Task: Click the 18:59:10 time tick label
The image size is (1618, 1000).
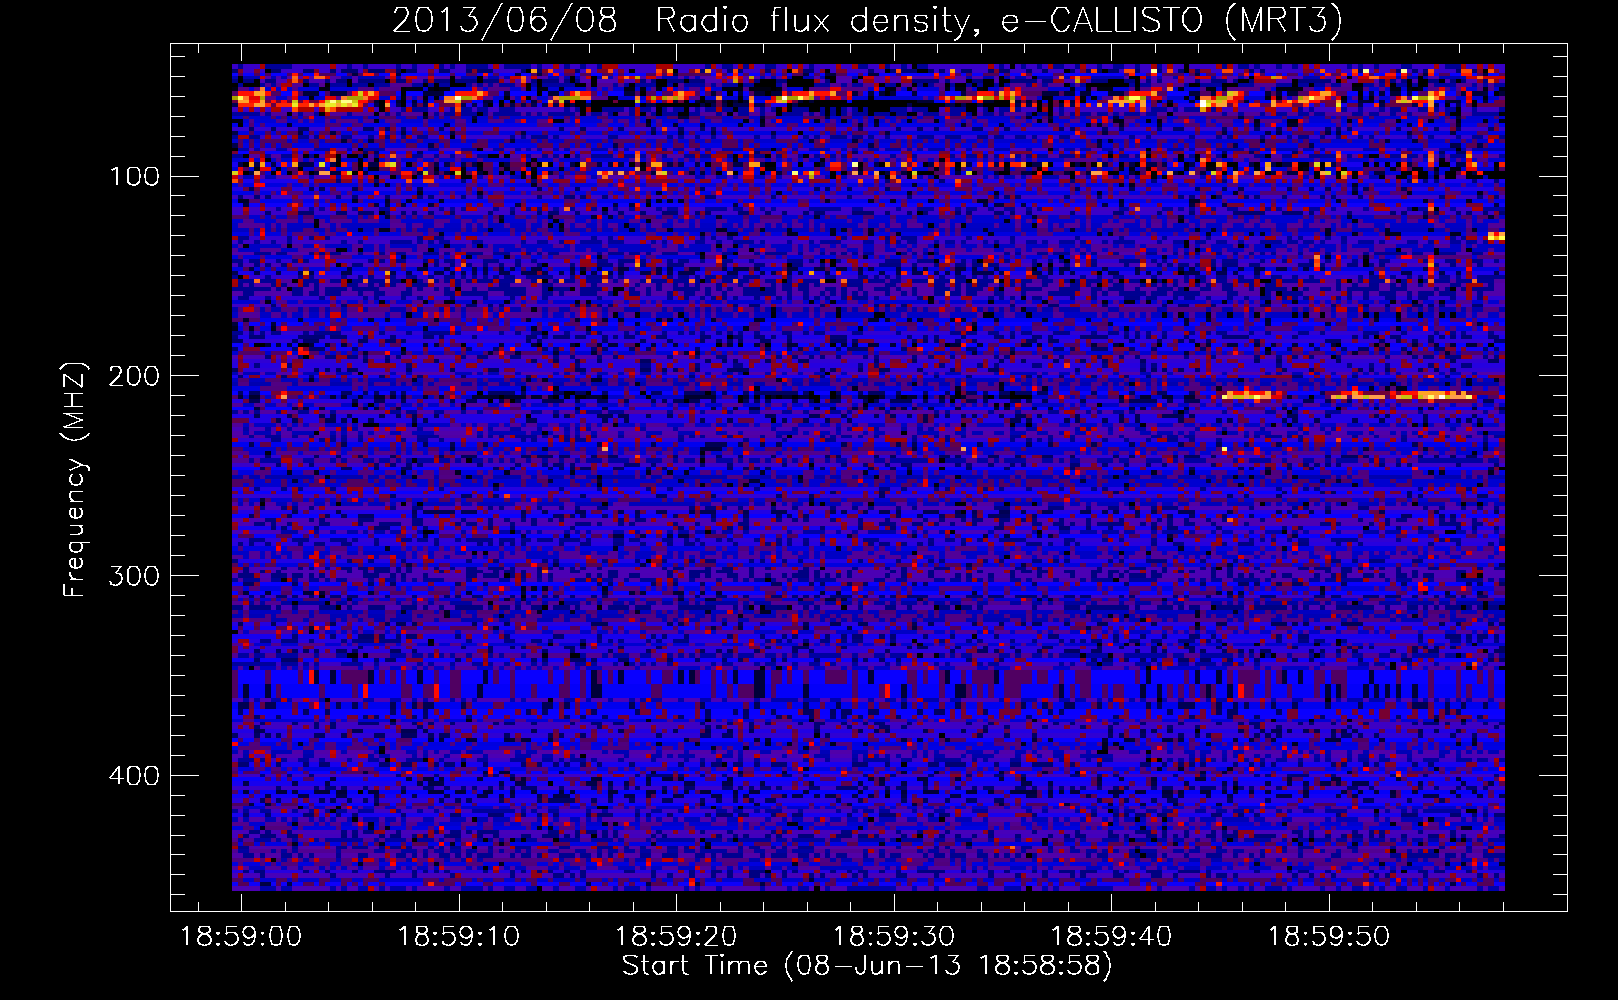Action: [x=459, y=937]
